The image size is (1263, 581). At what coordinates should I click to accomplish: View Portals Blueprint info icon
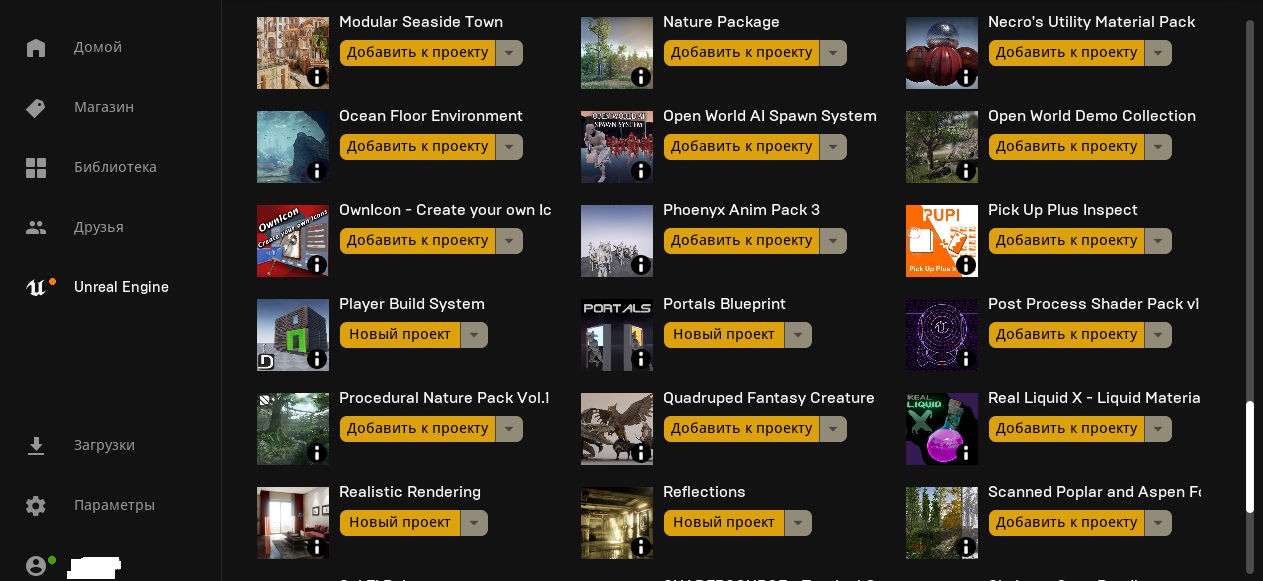[x=641, y=359]
